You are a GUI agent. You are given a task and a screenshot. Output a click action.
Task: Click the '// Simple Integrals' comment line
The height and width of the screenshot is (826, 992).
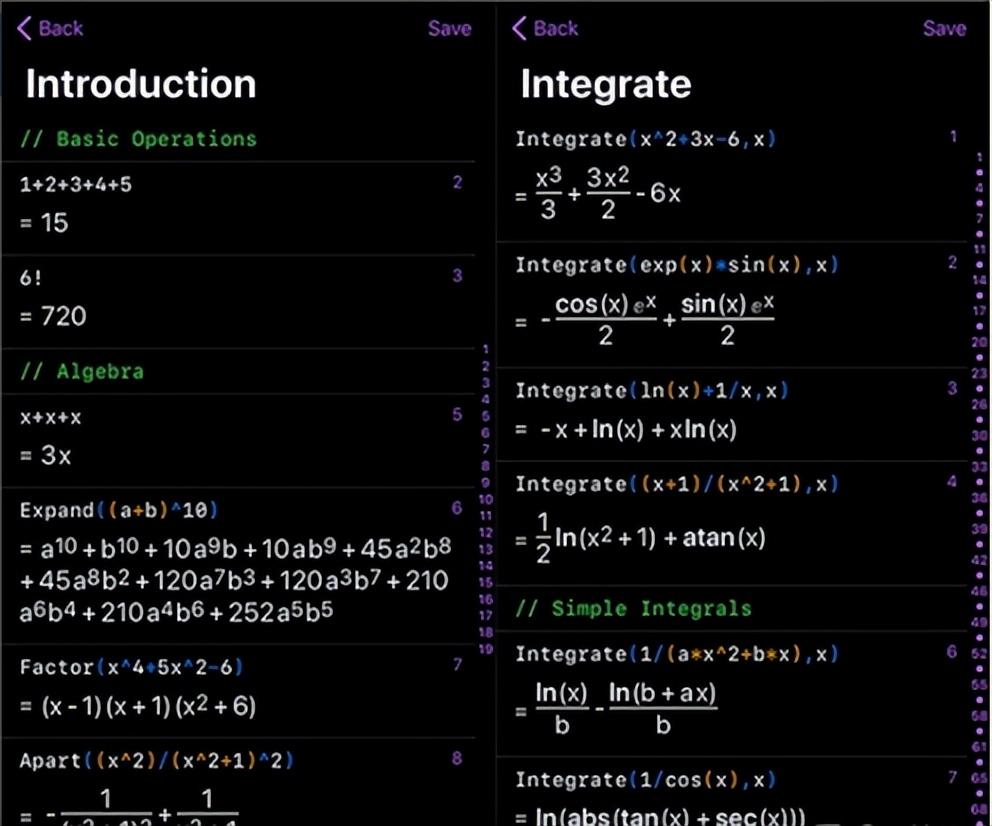(633, 608)
